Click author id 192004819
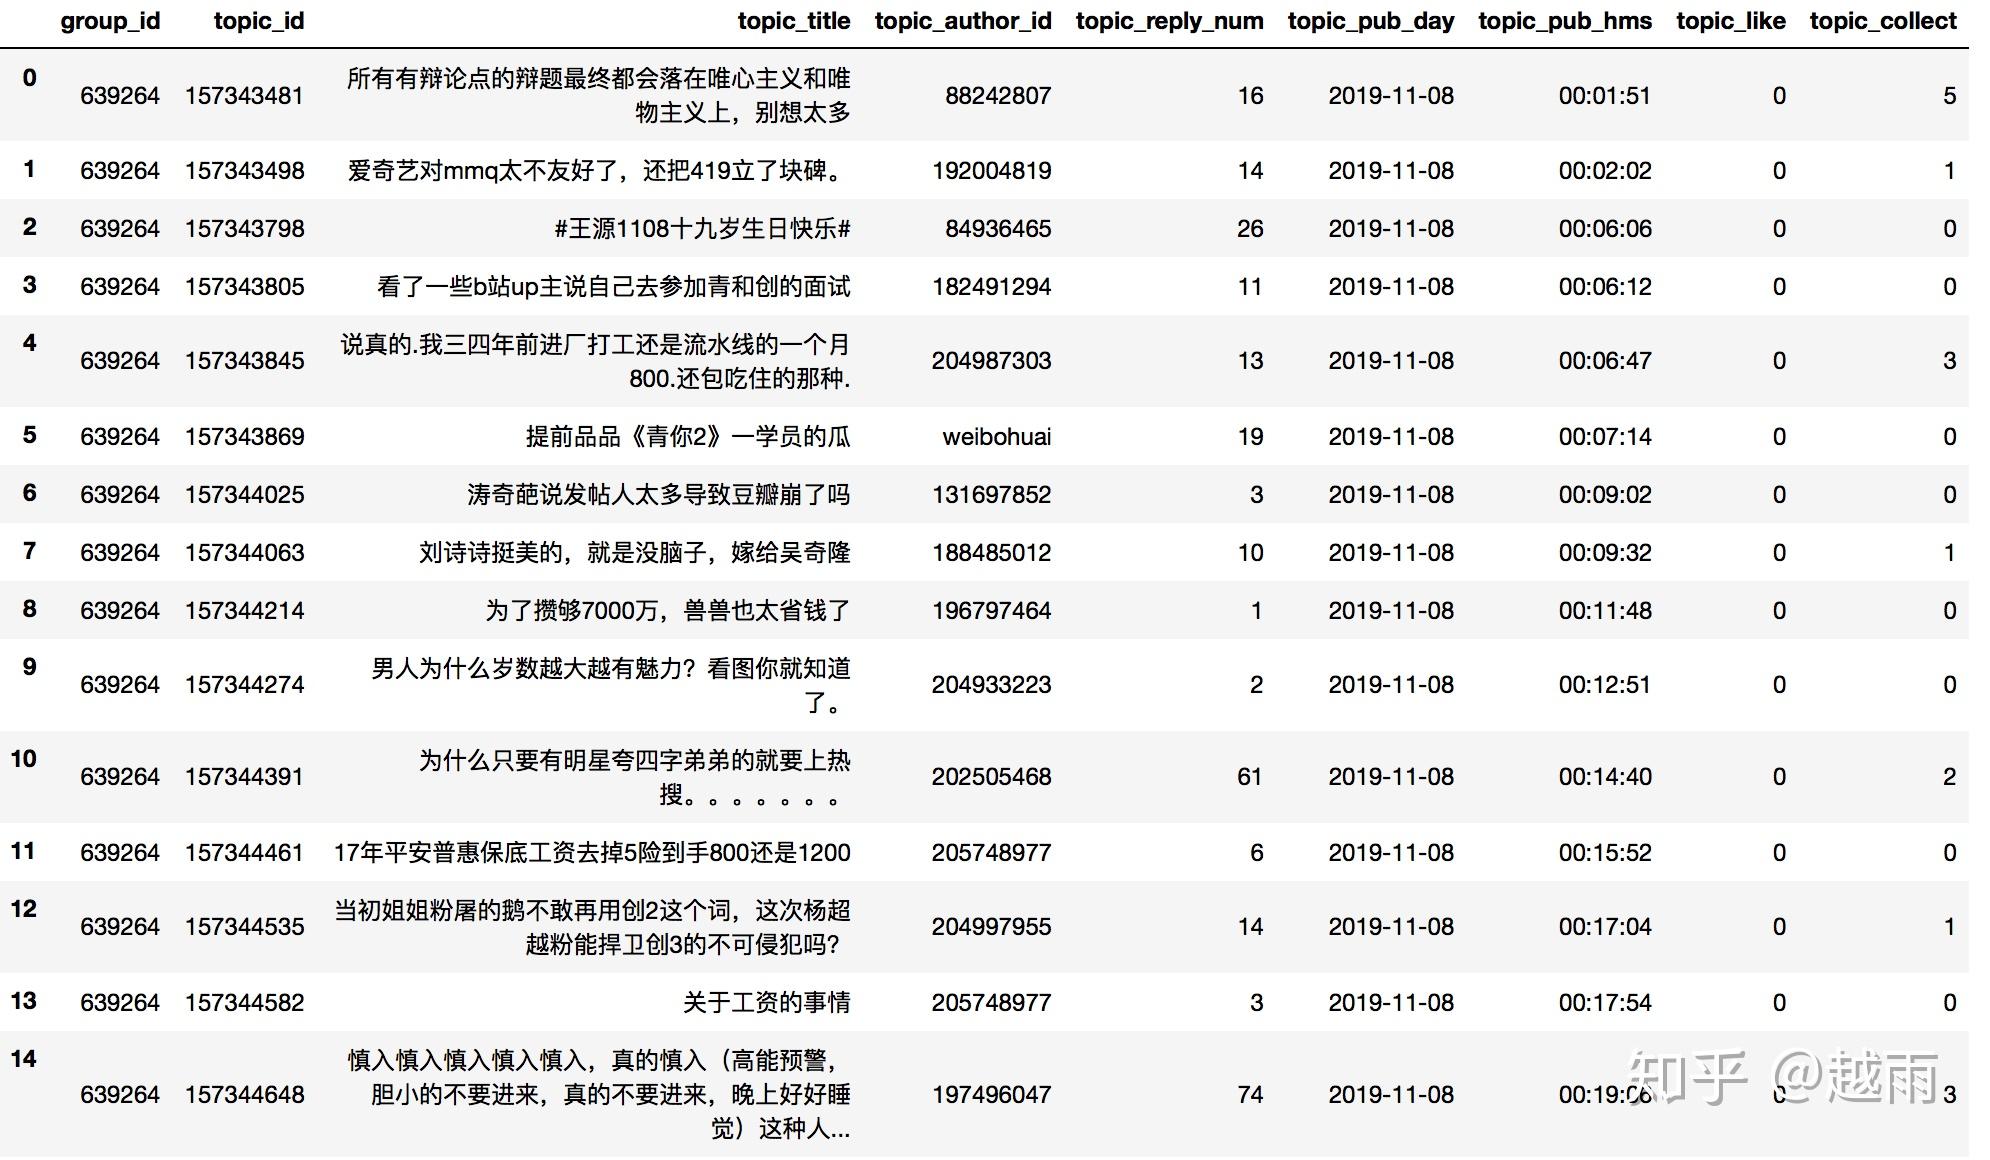Screen dimensions: 1990x1160 (x=992, y=171)
